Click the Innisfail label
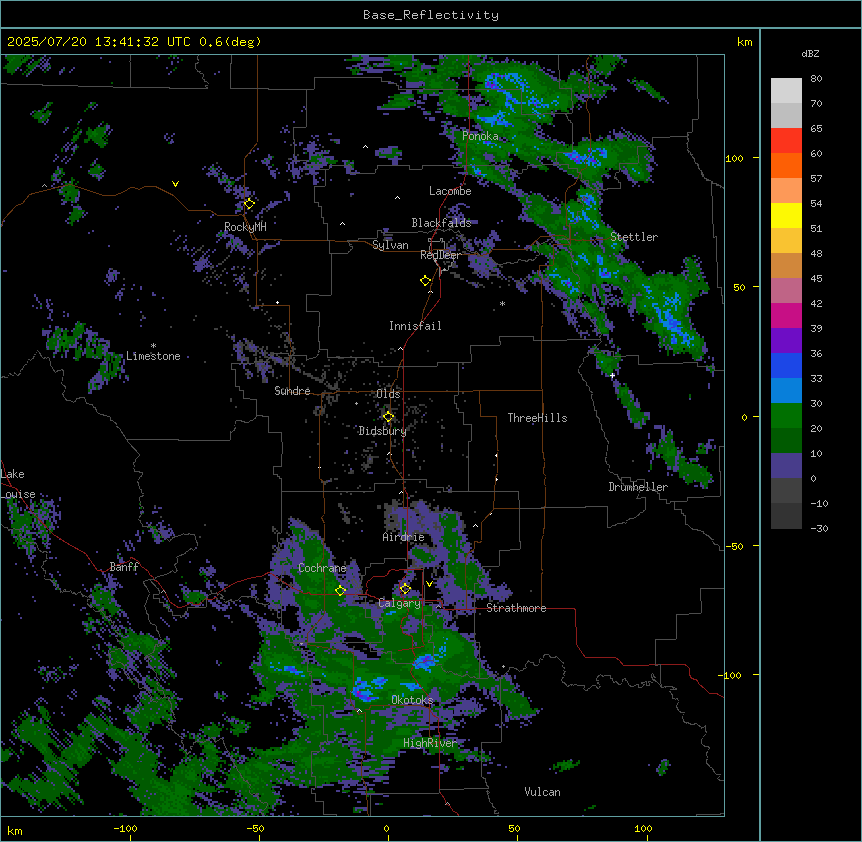Screen dimensions: 862x842 click(415, 326)
